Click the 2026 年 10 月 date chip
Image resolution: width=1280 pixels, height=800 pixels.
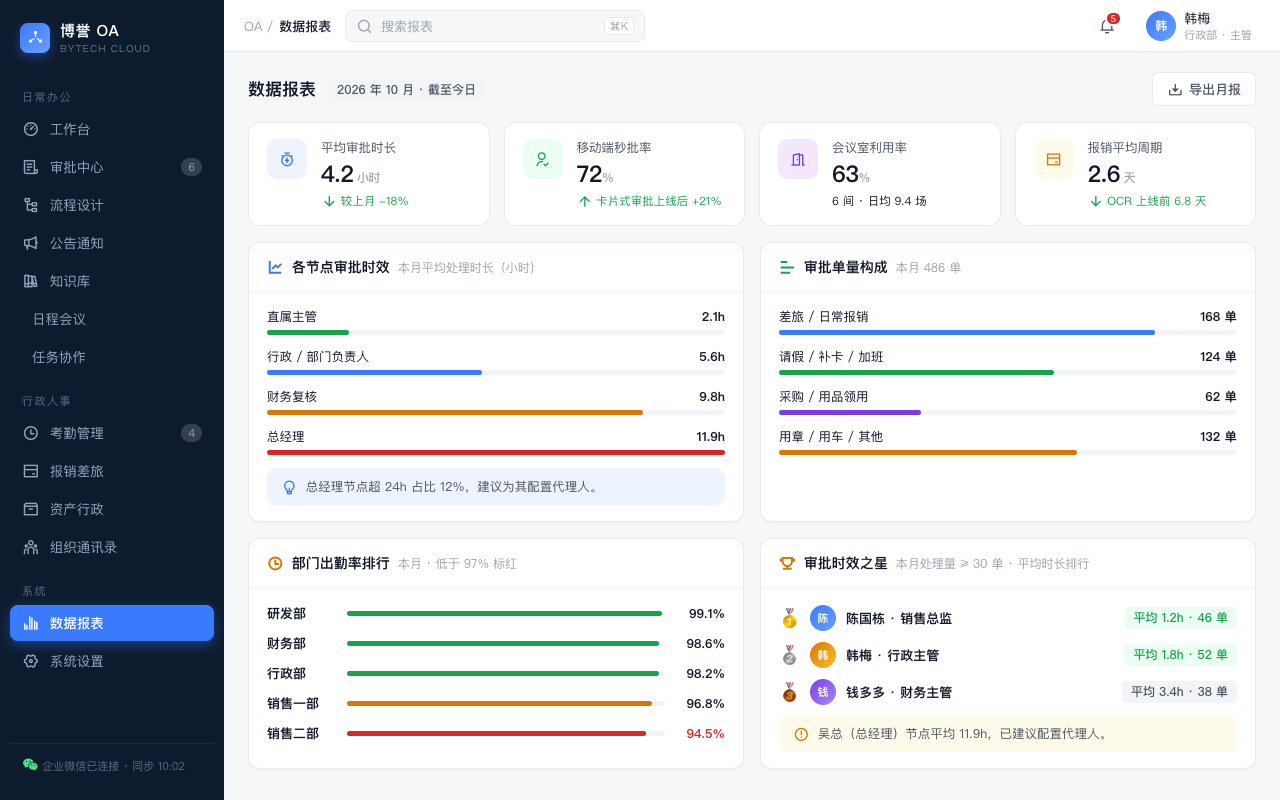click(406, 89)
